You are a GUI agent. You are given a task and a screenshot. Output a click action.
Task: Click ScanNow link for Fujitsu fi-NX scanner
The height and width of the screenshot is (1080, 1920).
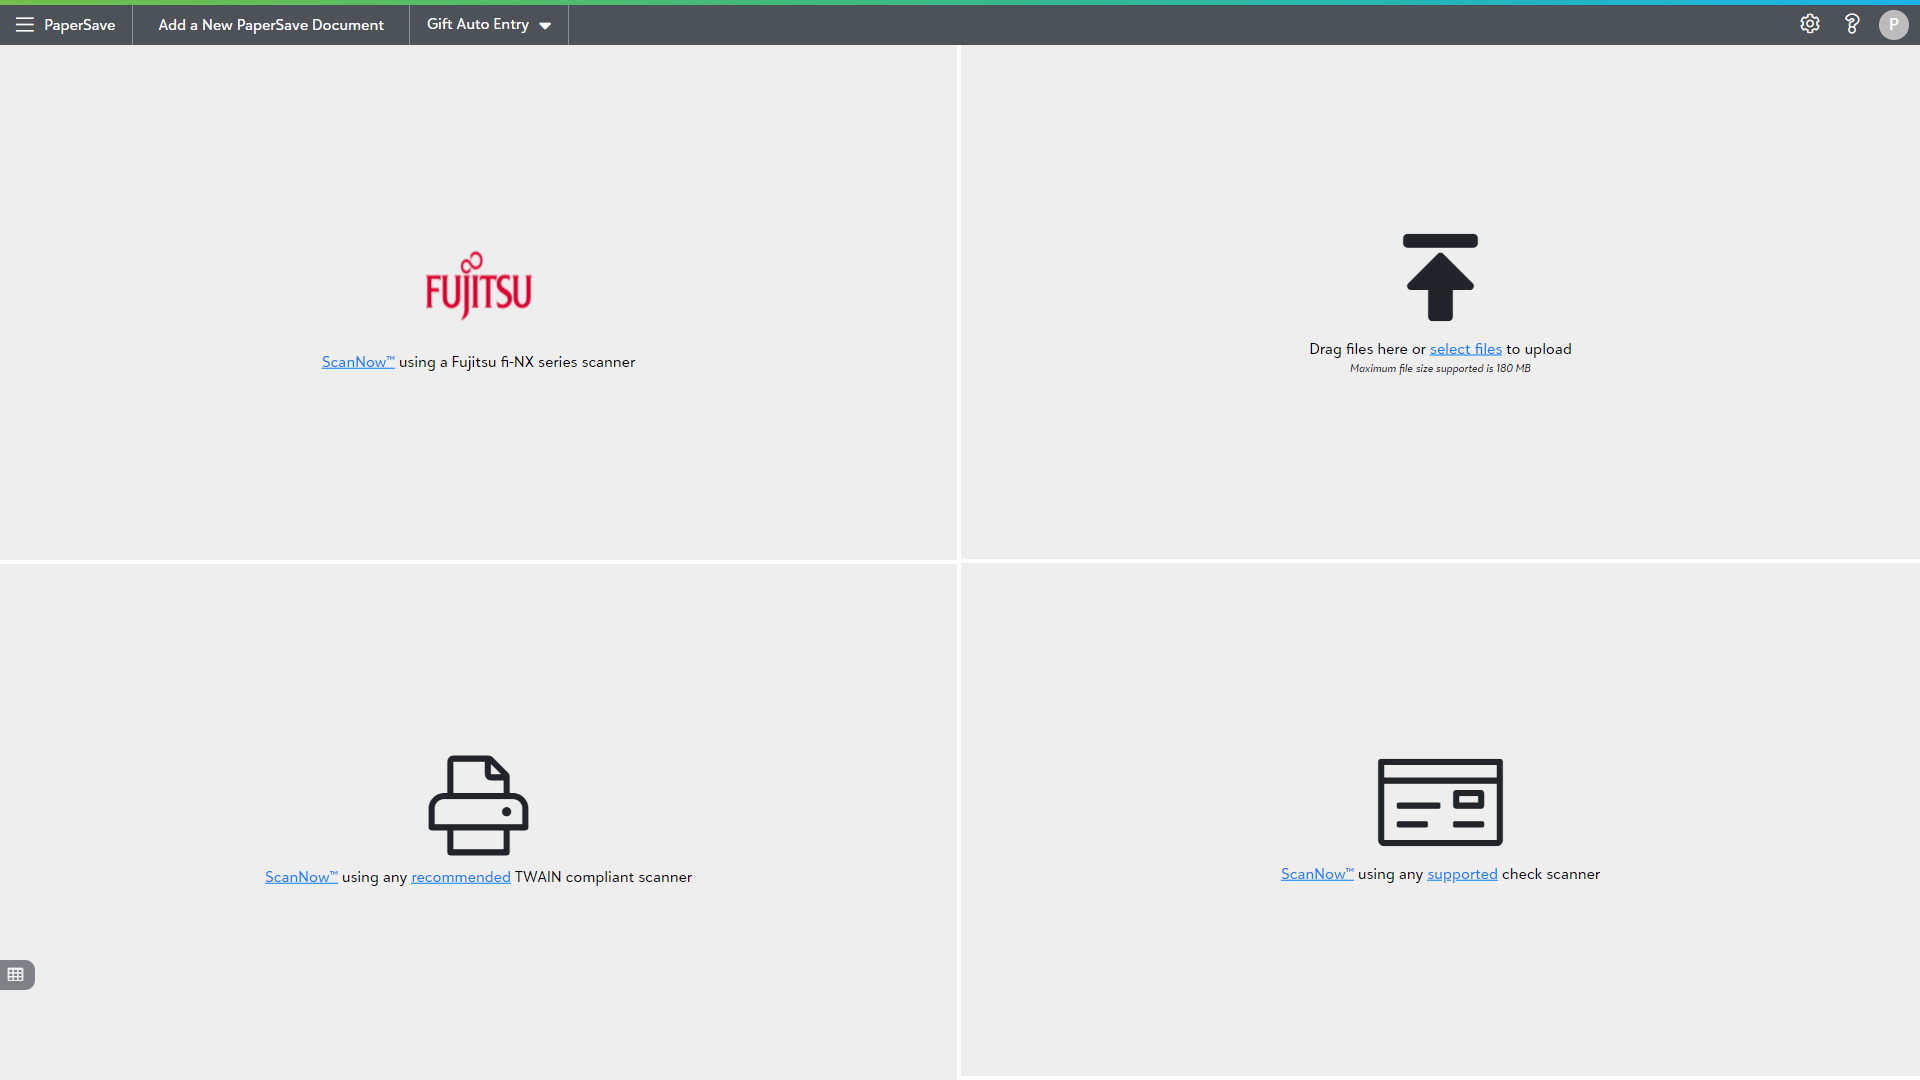[x=357, y=362]
